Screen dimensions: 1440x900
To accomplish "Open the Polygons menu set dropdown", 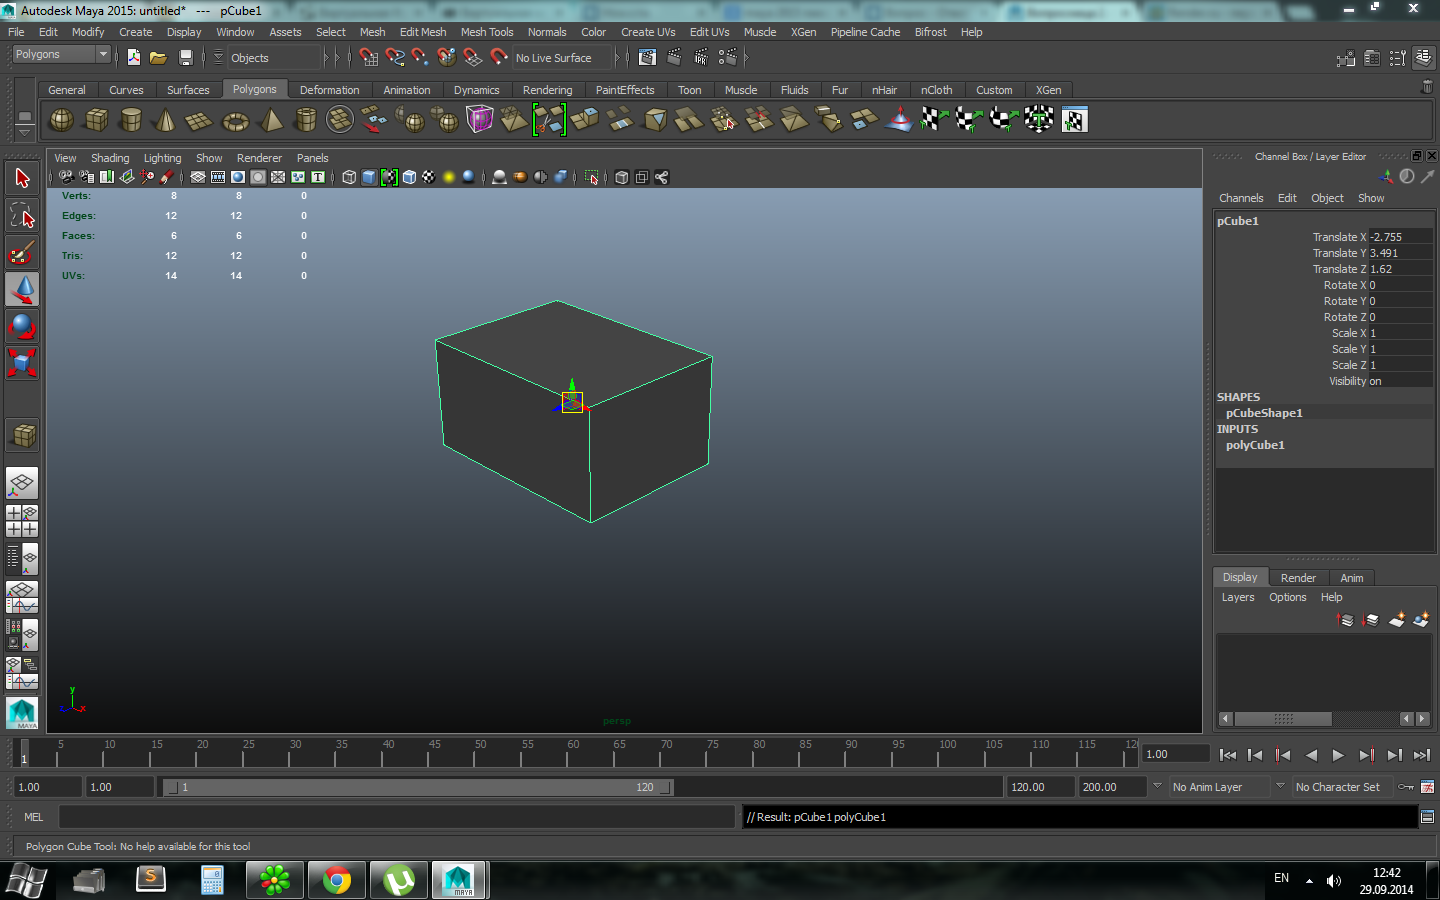I will tap(102, 54).
